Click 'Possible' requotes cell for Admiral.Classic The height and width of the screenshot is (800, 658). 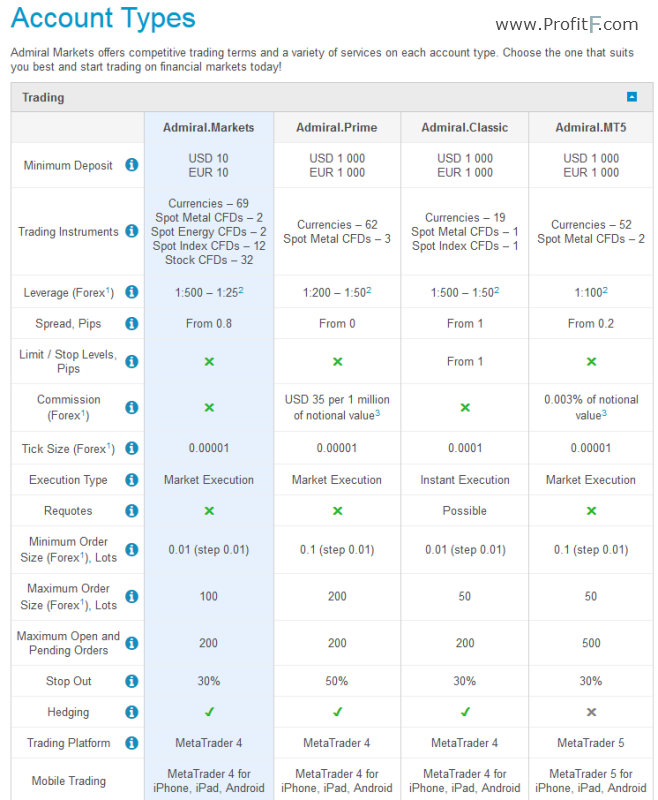pos(465,511)
